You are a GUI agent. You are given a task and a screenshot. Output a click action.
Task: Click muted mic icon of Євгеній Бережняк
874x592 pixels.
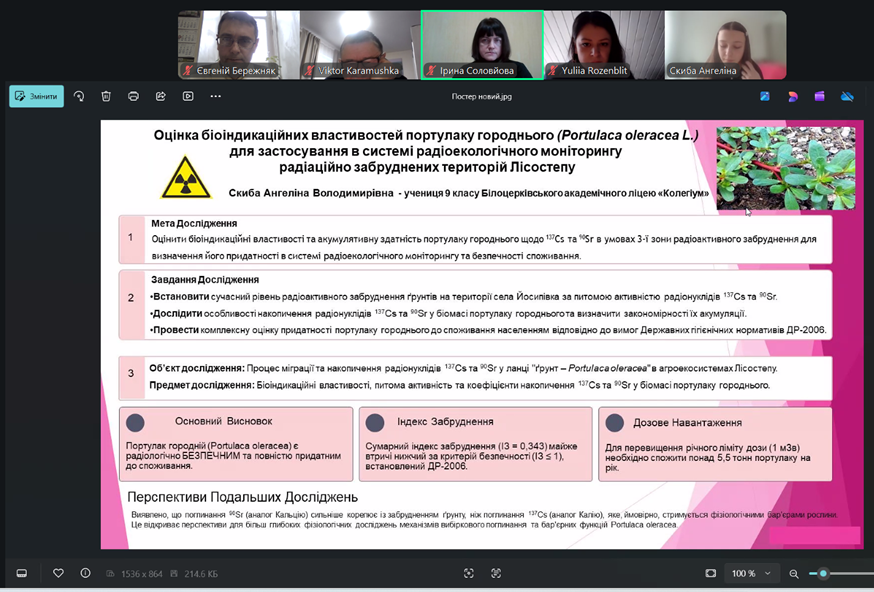pos(188,71)
